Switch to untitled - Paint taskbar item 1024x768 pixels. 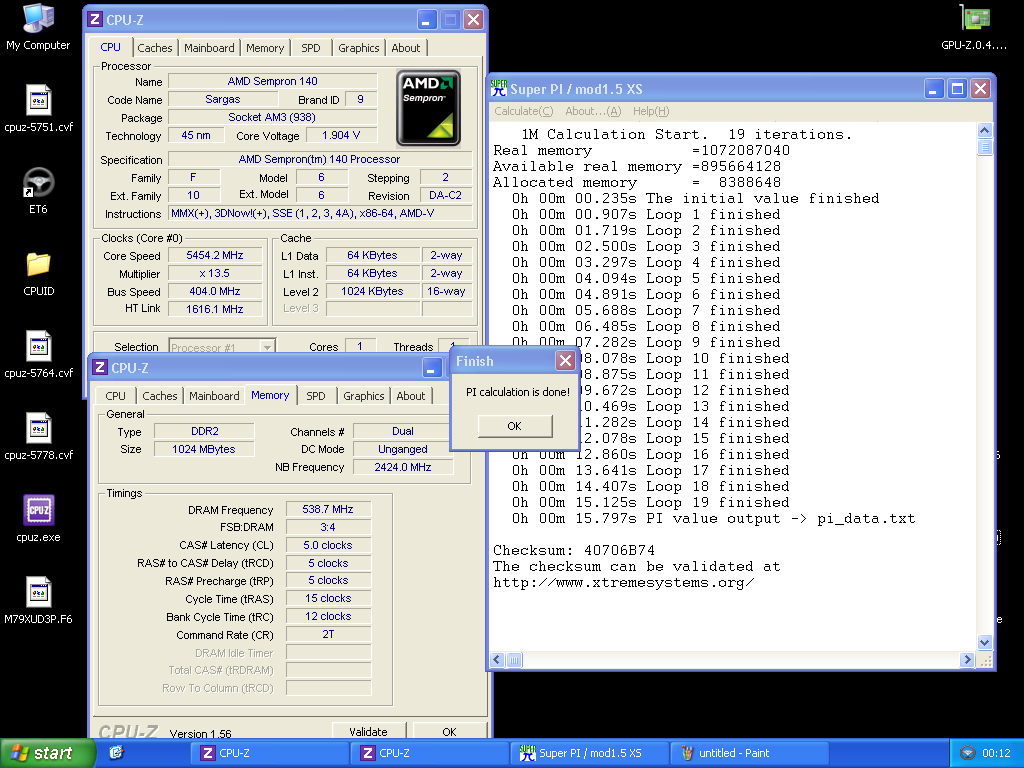[748, 753]
